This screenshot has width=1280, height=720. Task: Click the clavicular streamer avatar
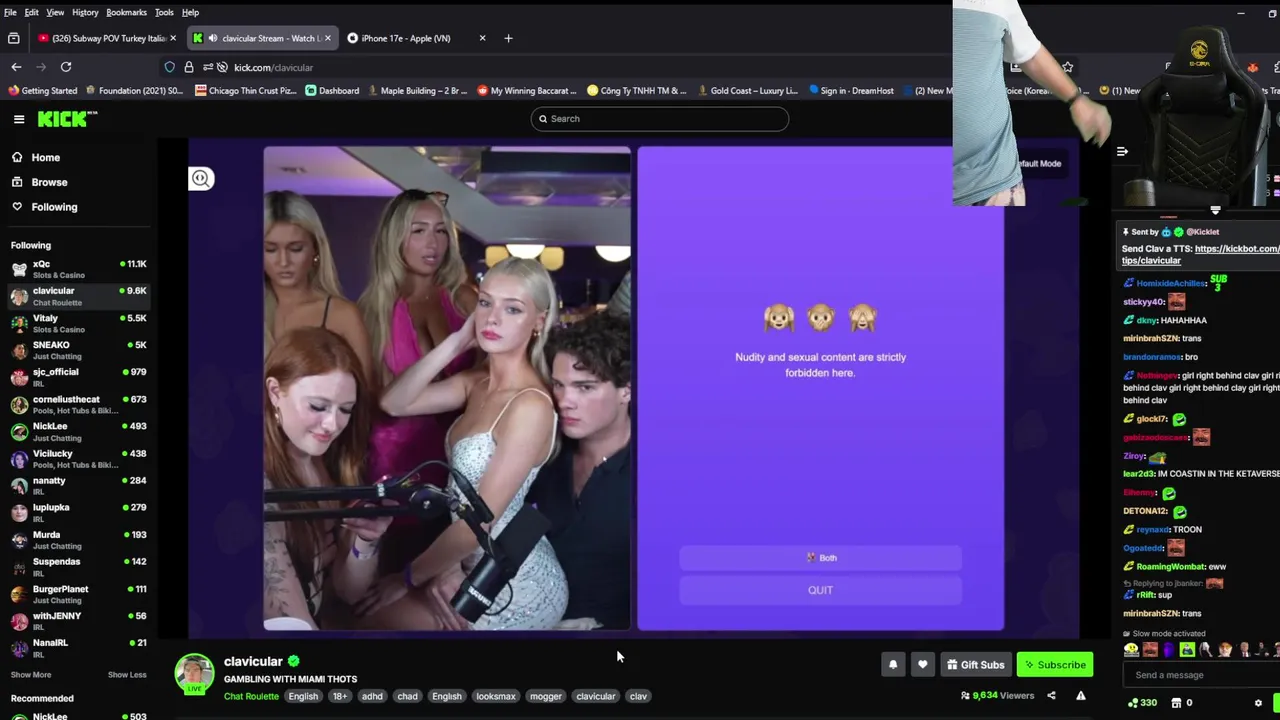(195, 674)
